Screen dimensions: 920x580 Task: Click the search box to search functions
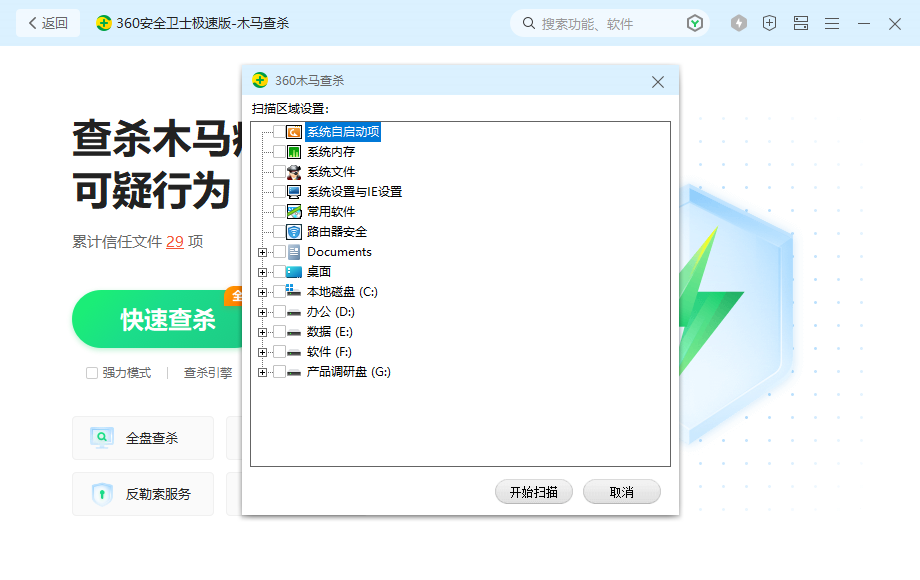pyautogui.click(x=590, y=22)
